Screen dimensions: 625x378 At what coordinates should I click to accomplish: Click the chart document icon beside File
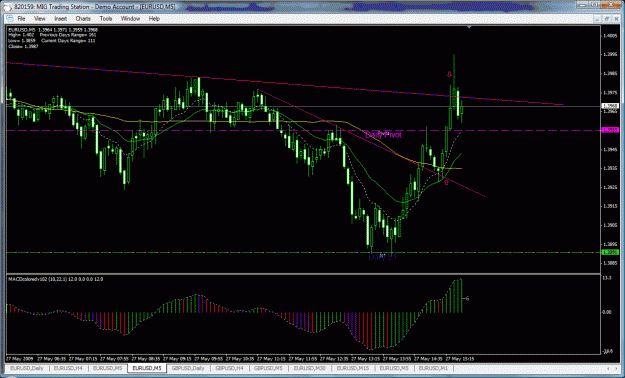click(x=9, y=19)
